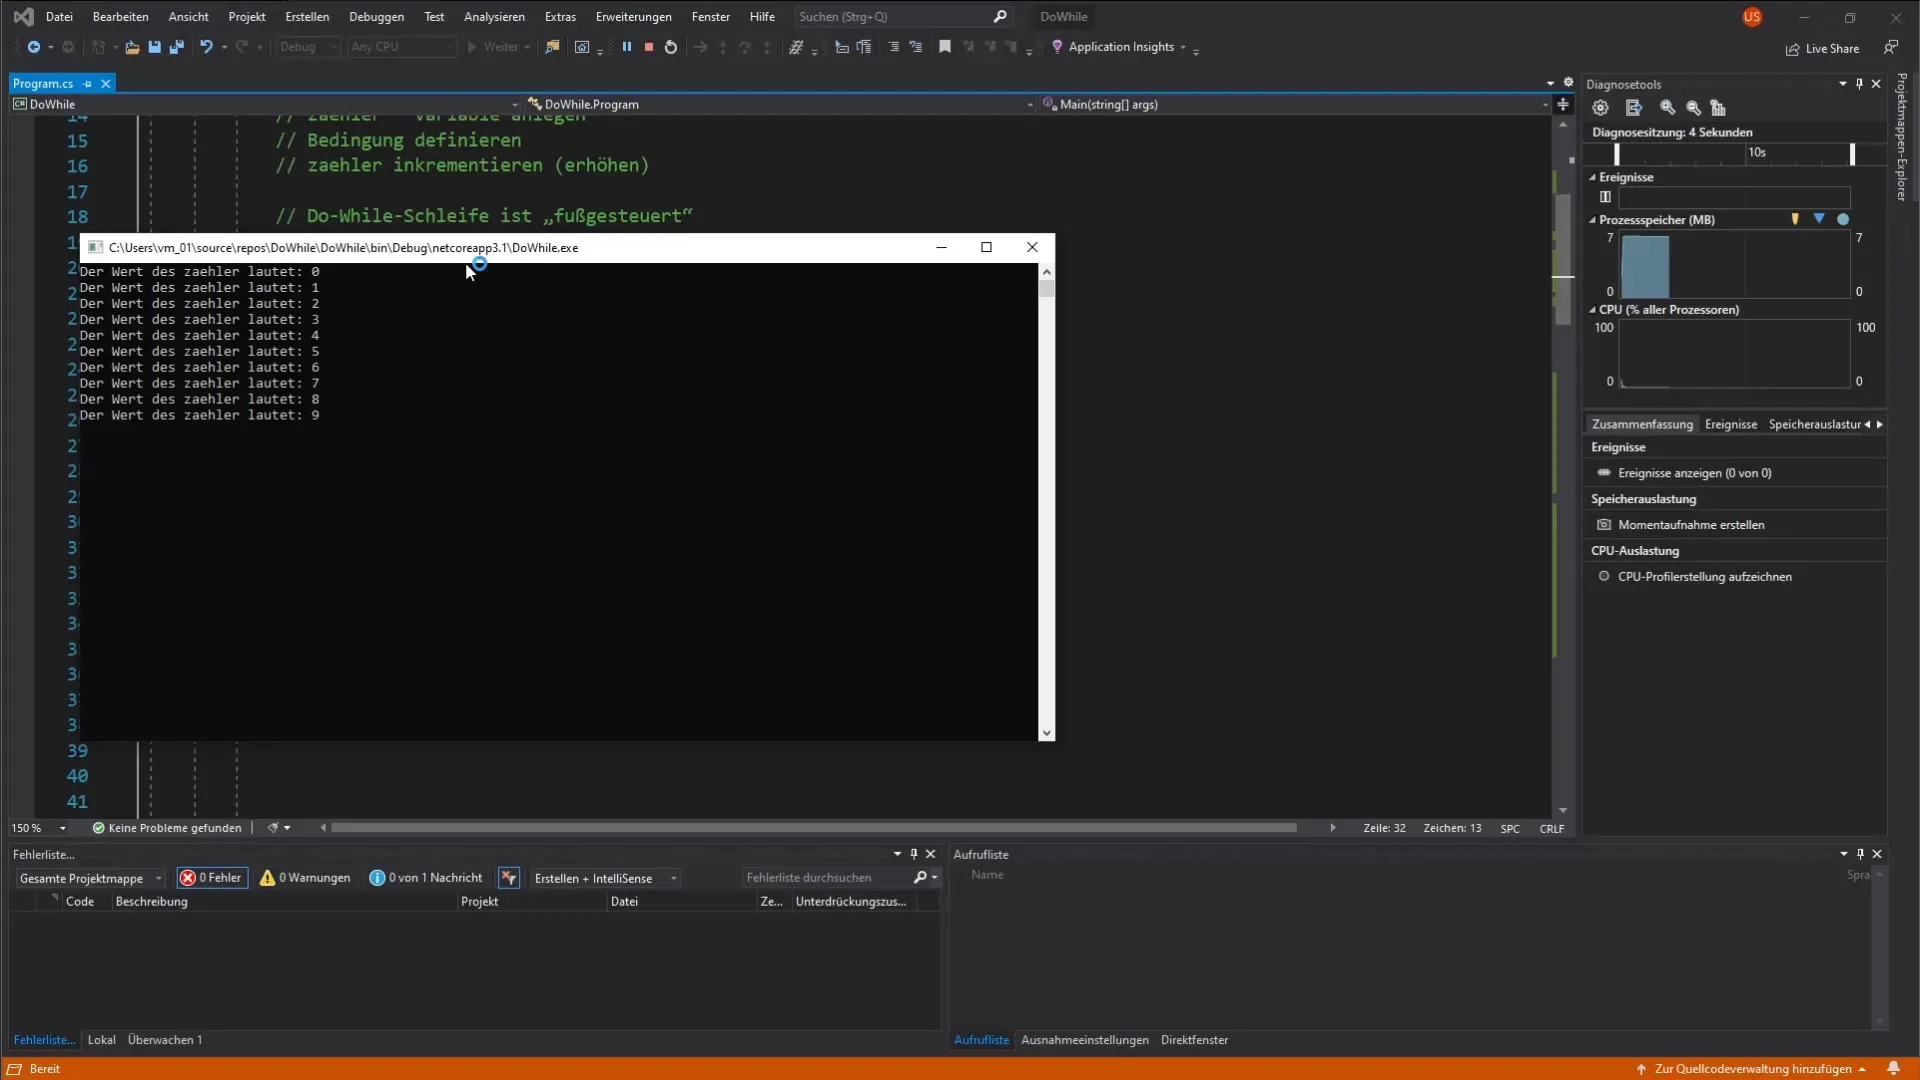Image resolution: width=1920 pixels, height=1080 pixels.
Task: Toggle the Aufrufliste panel auto-hide pin
Action: click(x=1860, y=854)
